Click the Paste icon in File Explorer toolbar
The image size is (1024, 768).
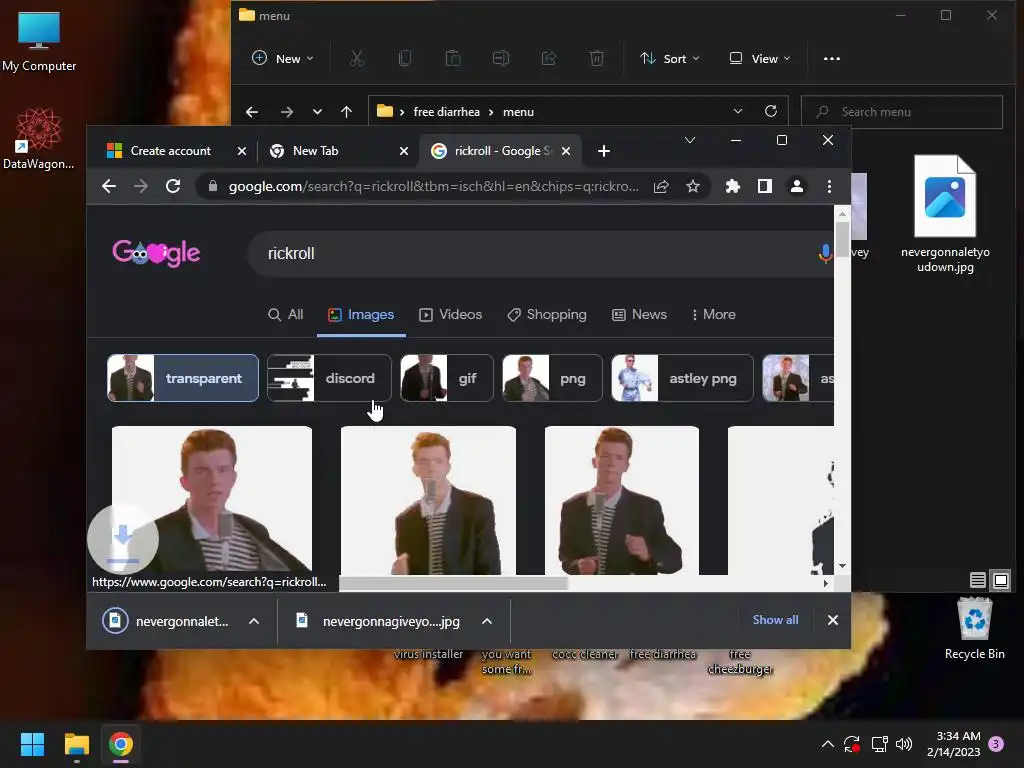point(453,59)
